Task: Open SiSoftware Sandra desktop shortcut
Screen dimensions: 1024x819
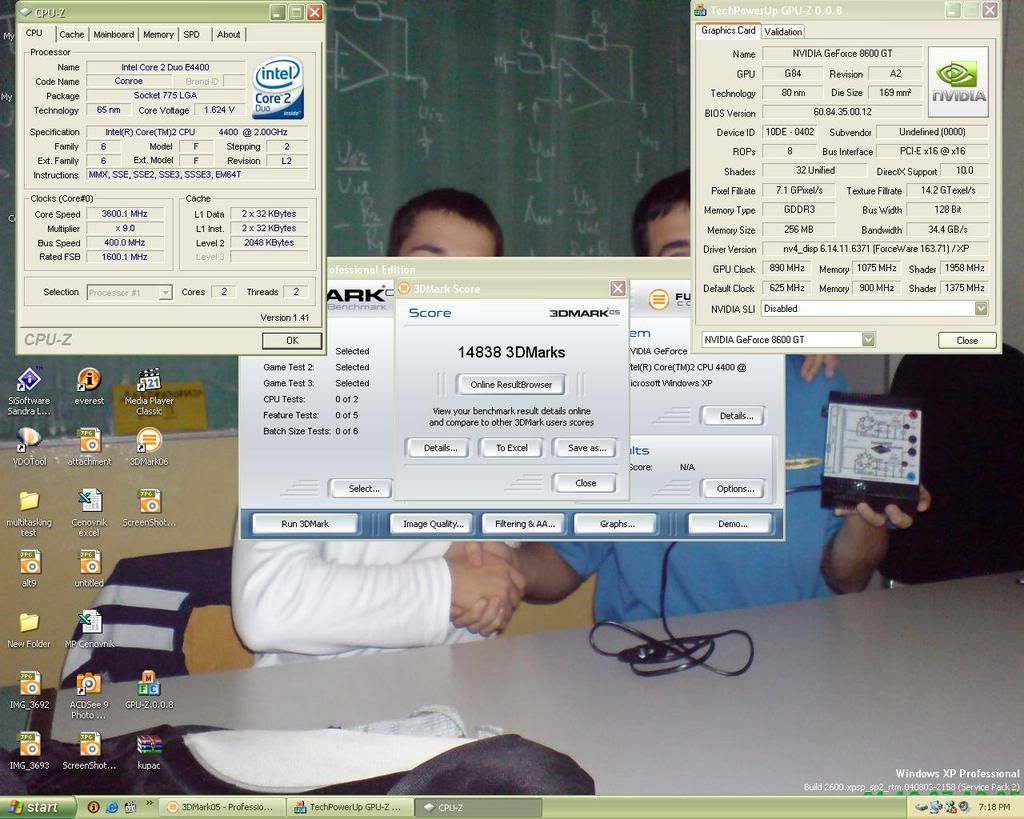Action: click(29, 389)
